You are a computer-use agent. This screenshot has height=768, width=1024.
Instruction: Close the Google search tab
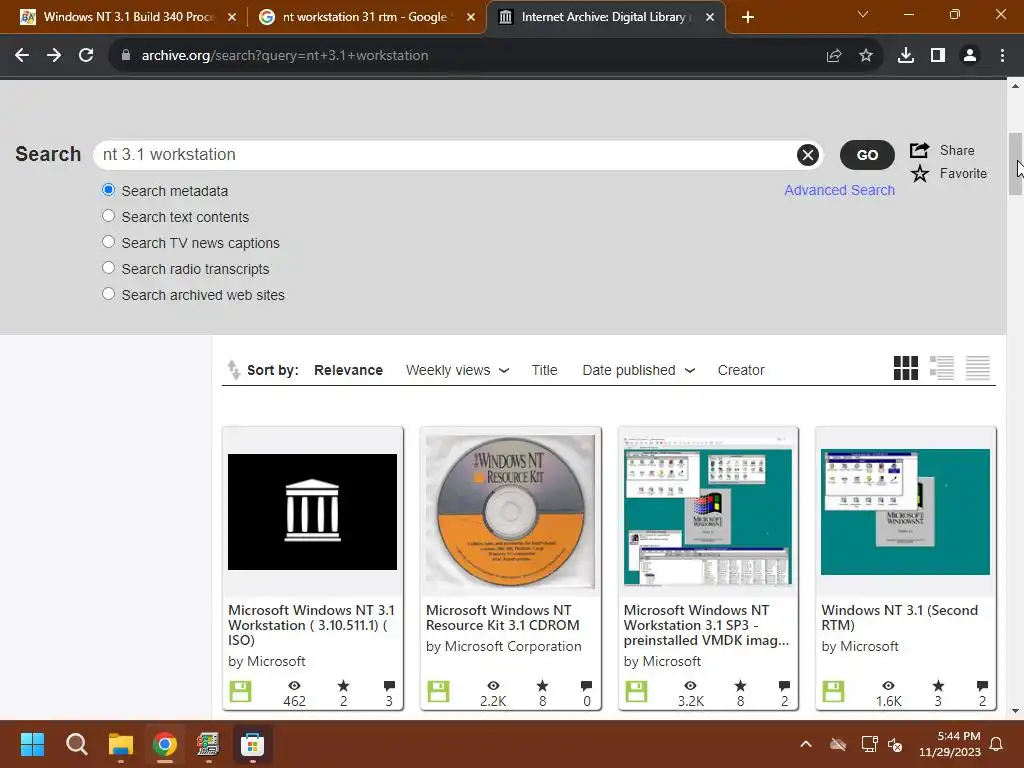click(471, 17)
